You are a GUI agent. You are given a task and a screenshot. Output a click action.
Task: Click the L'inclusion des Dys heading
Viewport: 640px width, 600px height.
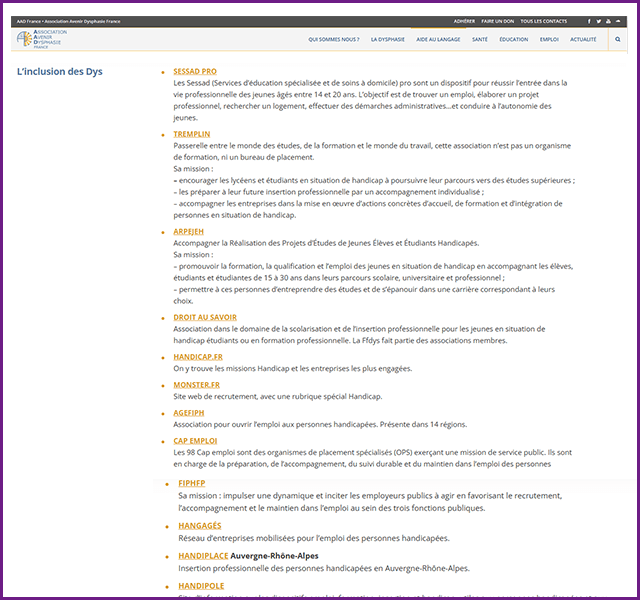tap(60, 72)
